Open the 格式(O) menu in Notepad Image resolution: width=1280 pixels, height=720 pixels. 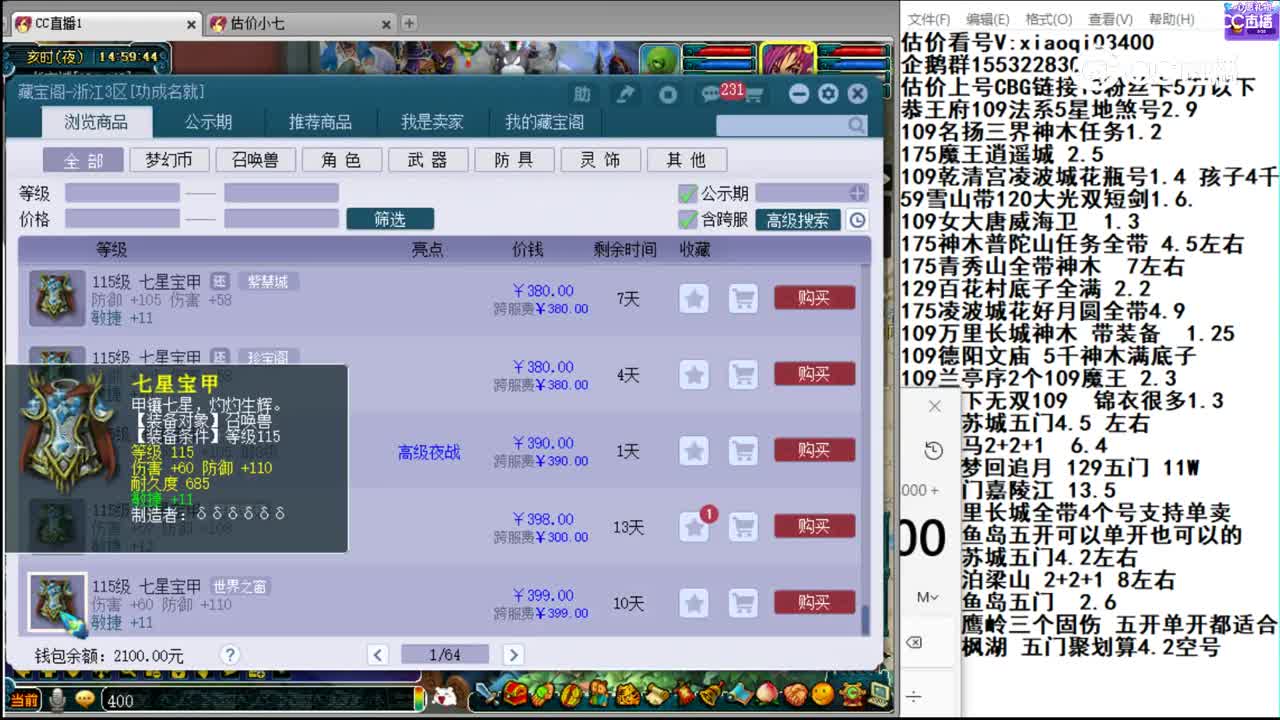tap(1048, 19)
